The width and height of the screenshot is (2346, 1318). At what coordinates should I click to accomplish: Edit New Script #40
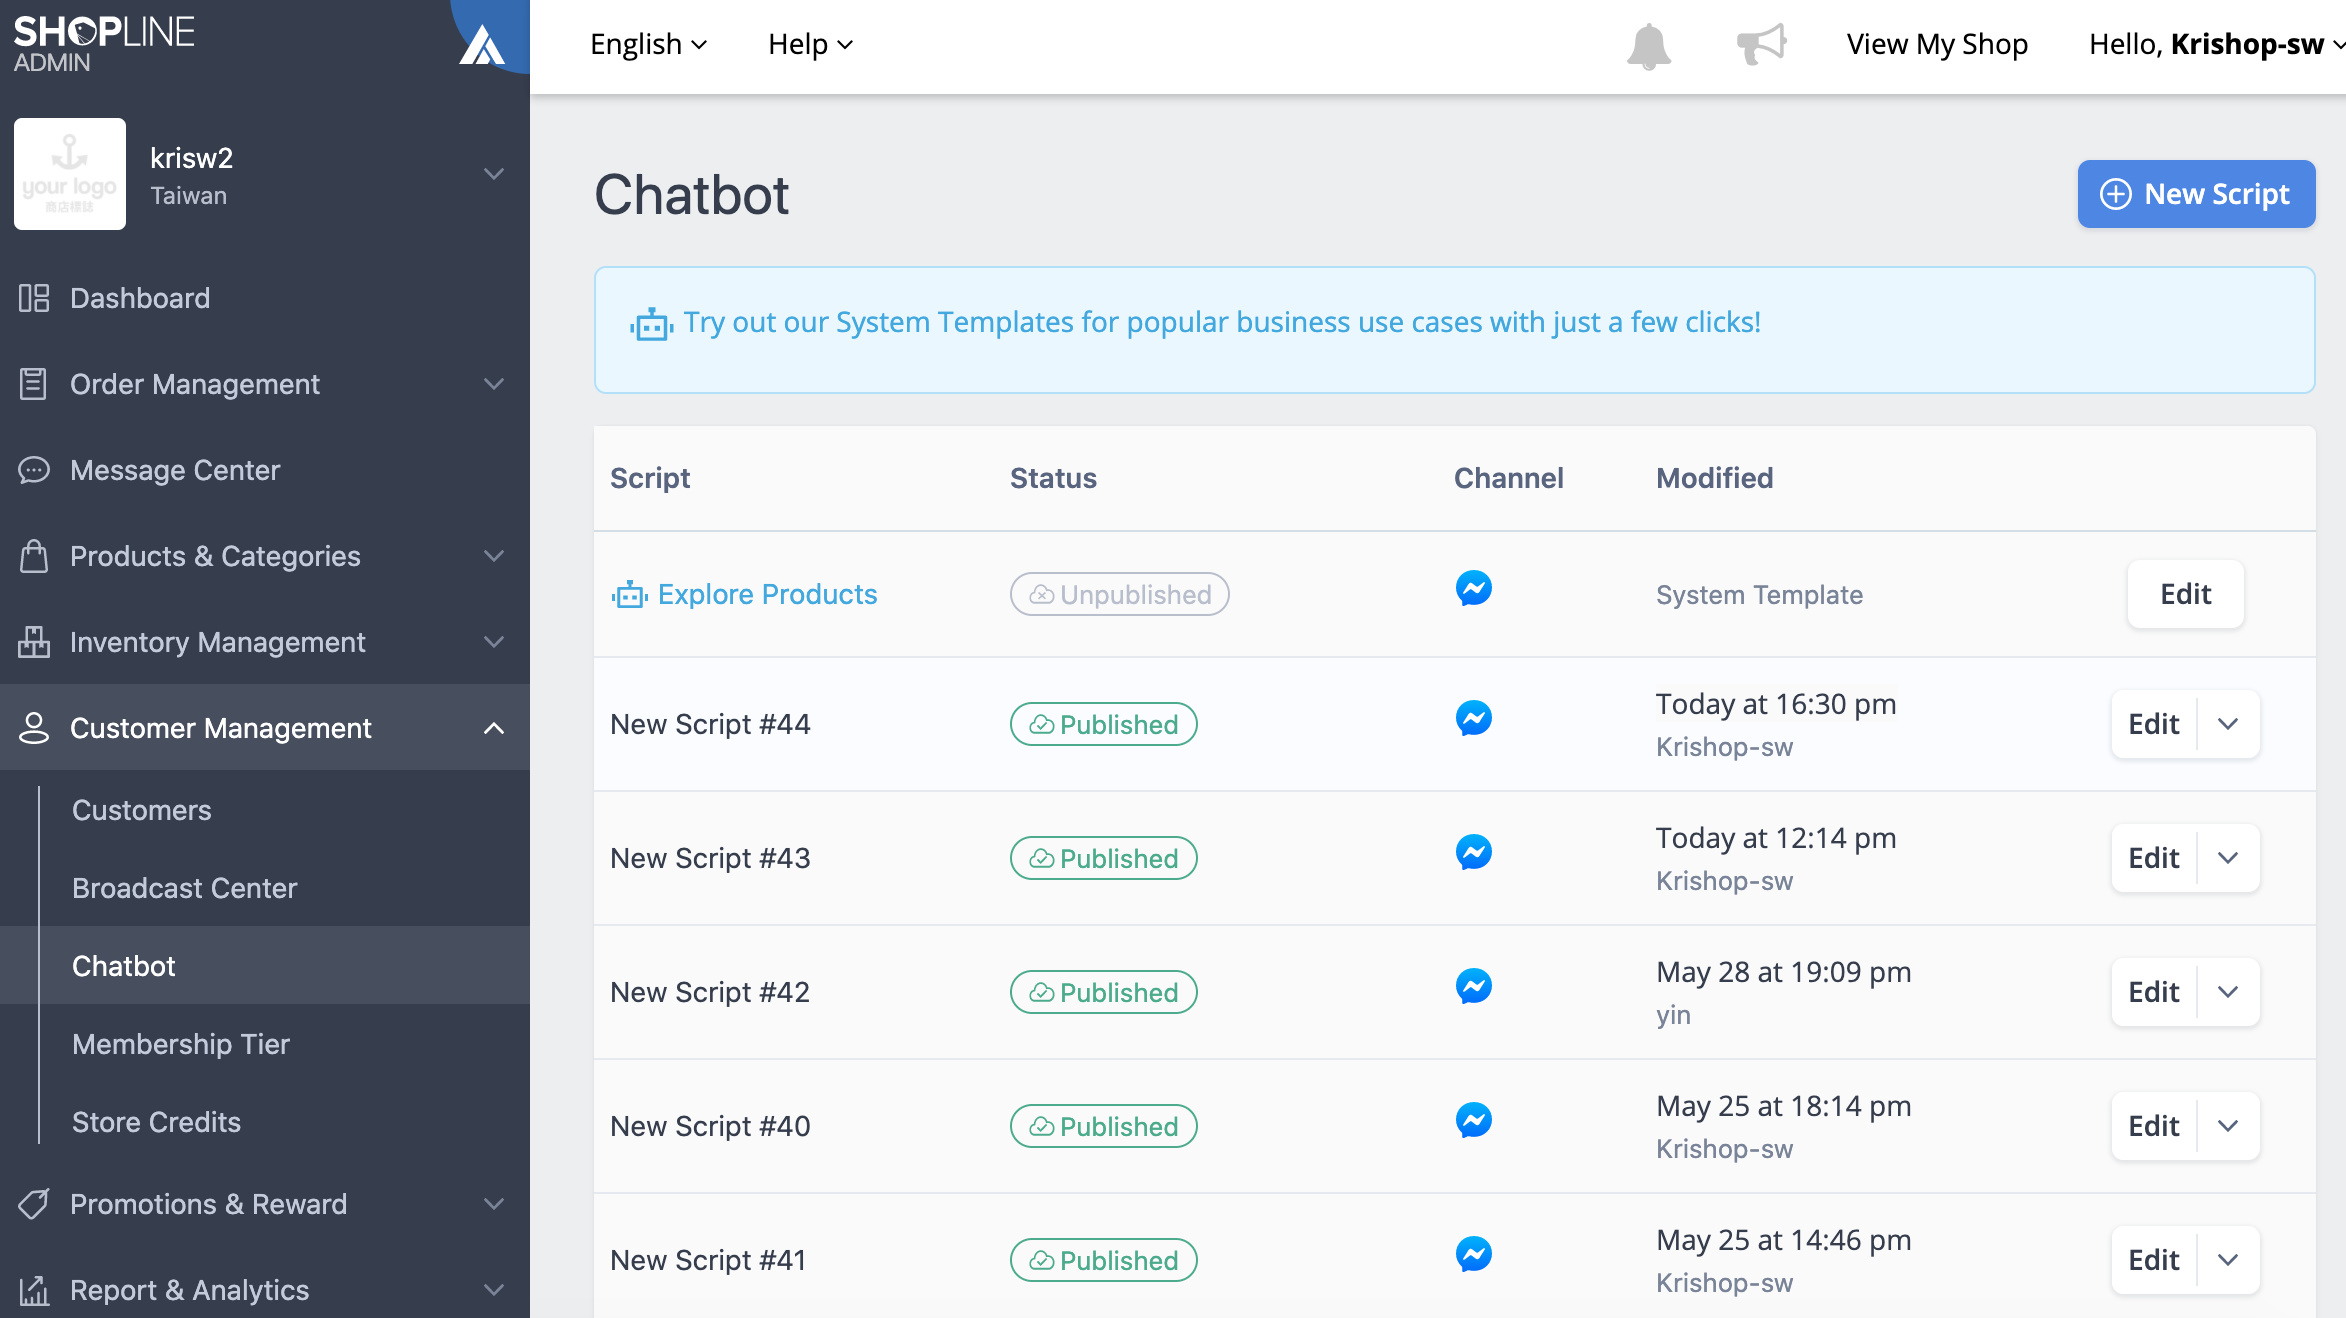(2154, 1126)
